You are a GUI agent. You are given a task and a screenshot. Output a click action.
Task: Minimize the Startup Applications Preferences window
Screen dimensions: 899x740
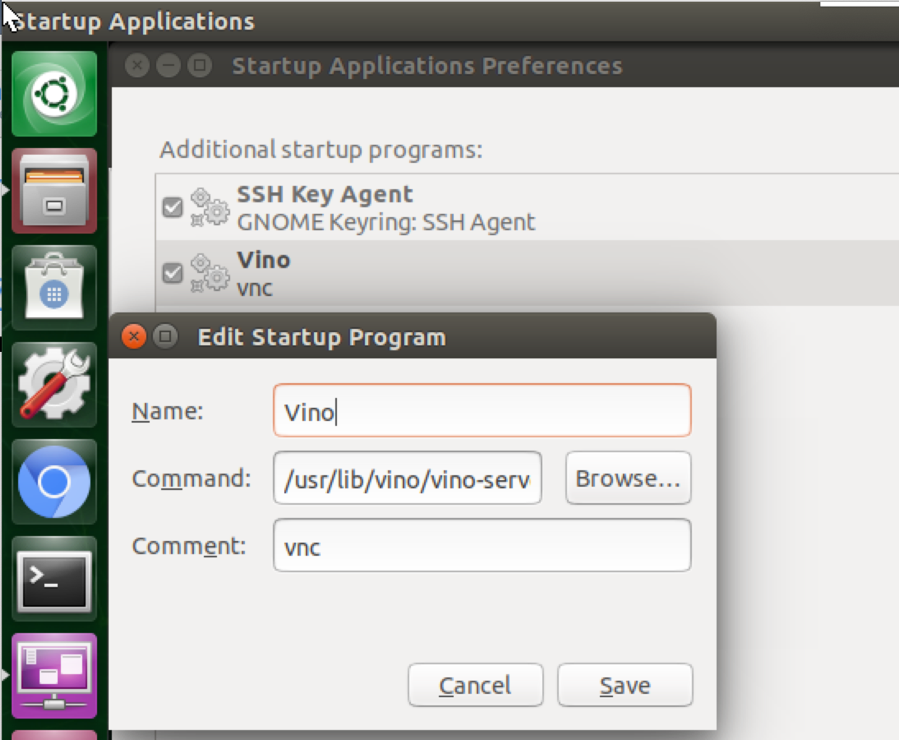[x=169, y=65]
